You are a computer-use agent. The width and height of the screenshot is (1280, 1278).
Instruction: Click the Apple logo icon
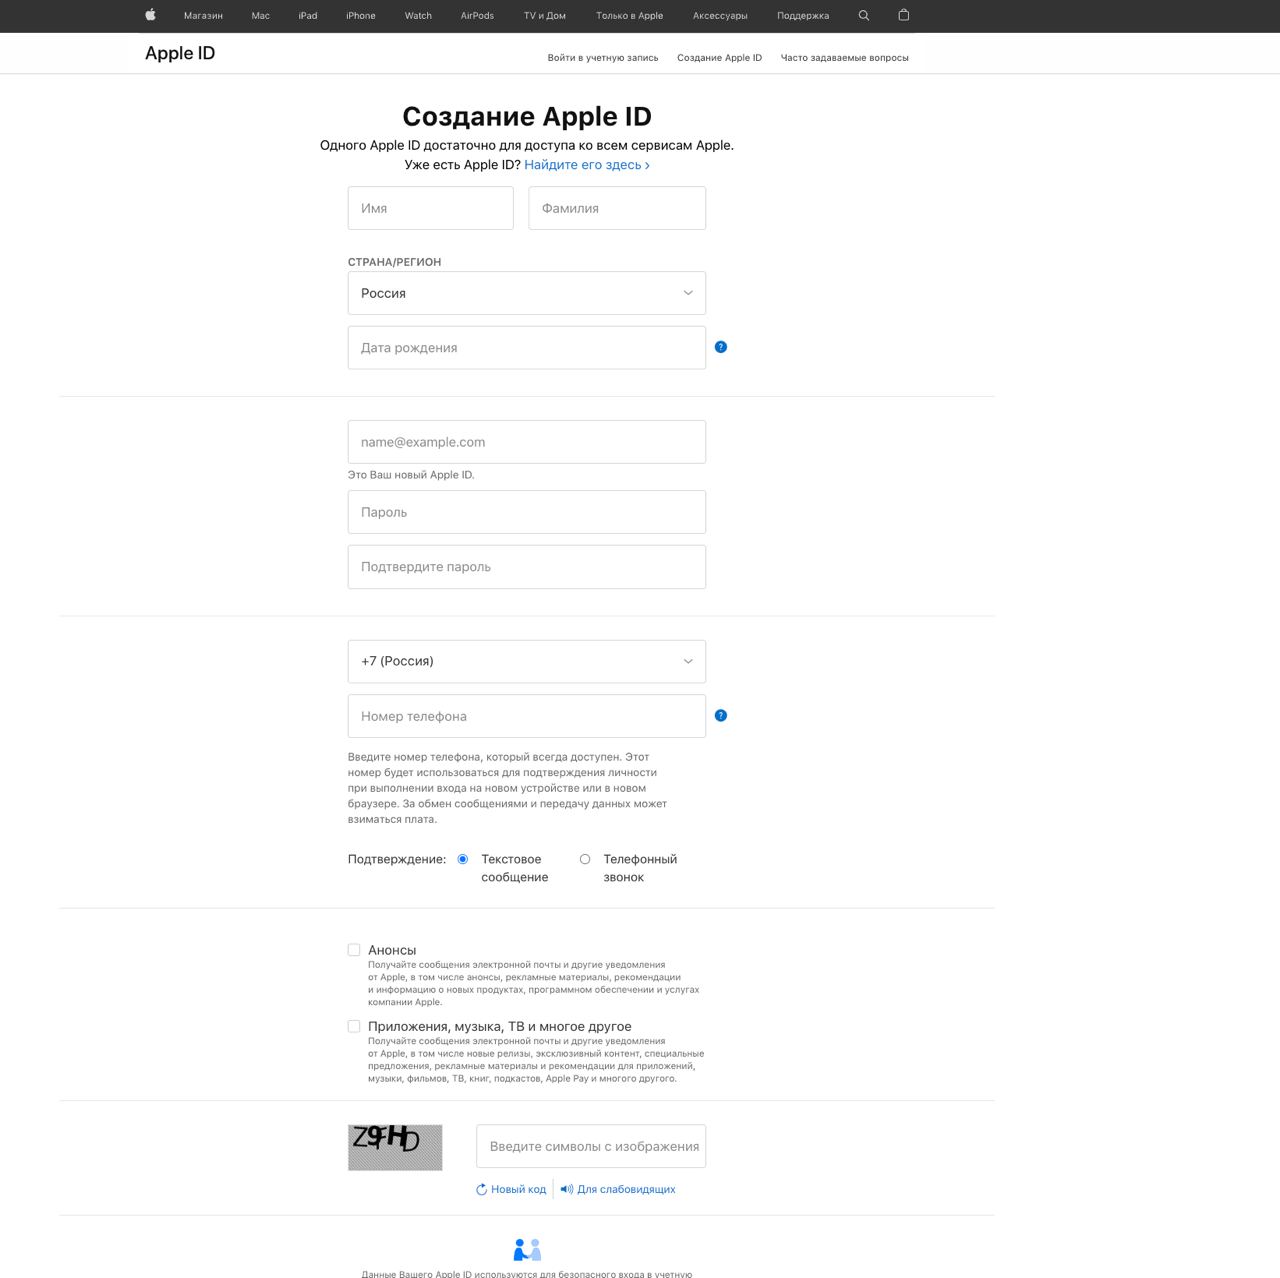[150, 15]
